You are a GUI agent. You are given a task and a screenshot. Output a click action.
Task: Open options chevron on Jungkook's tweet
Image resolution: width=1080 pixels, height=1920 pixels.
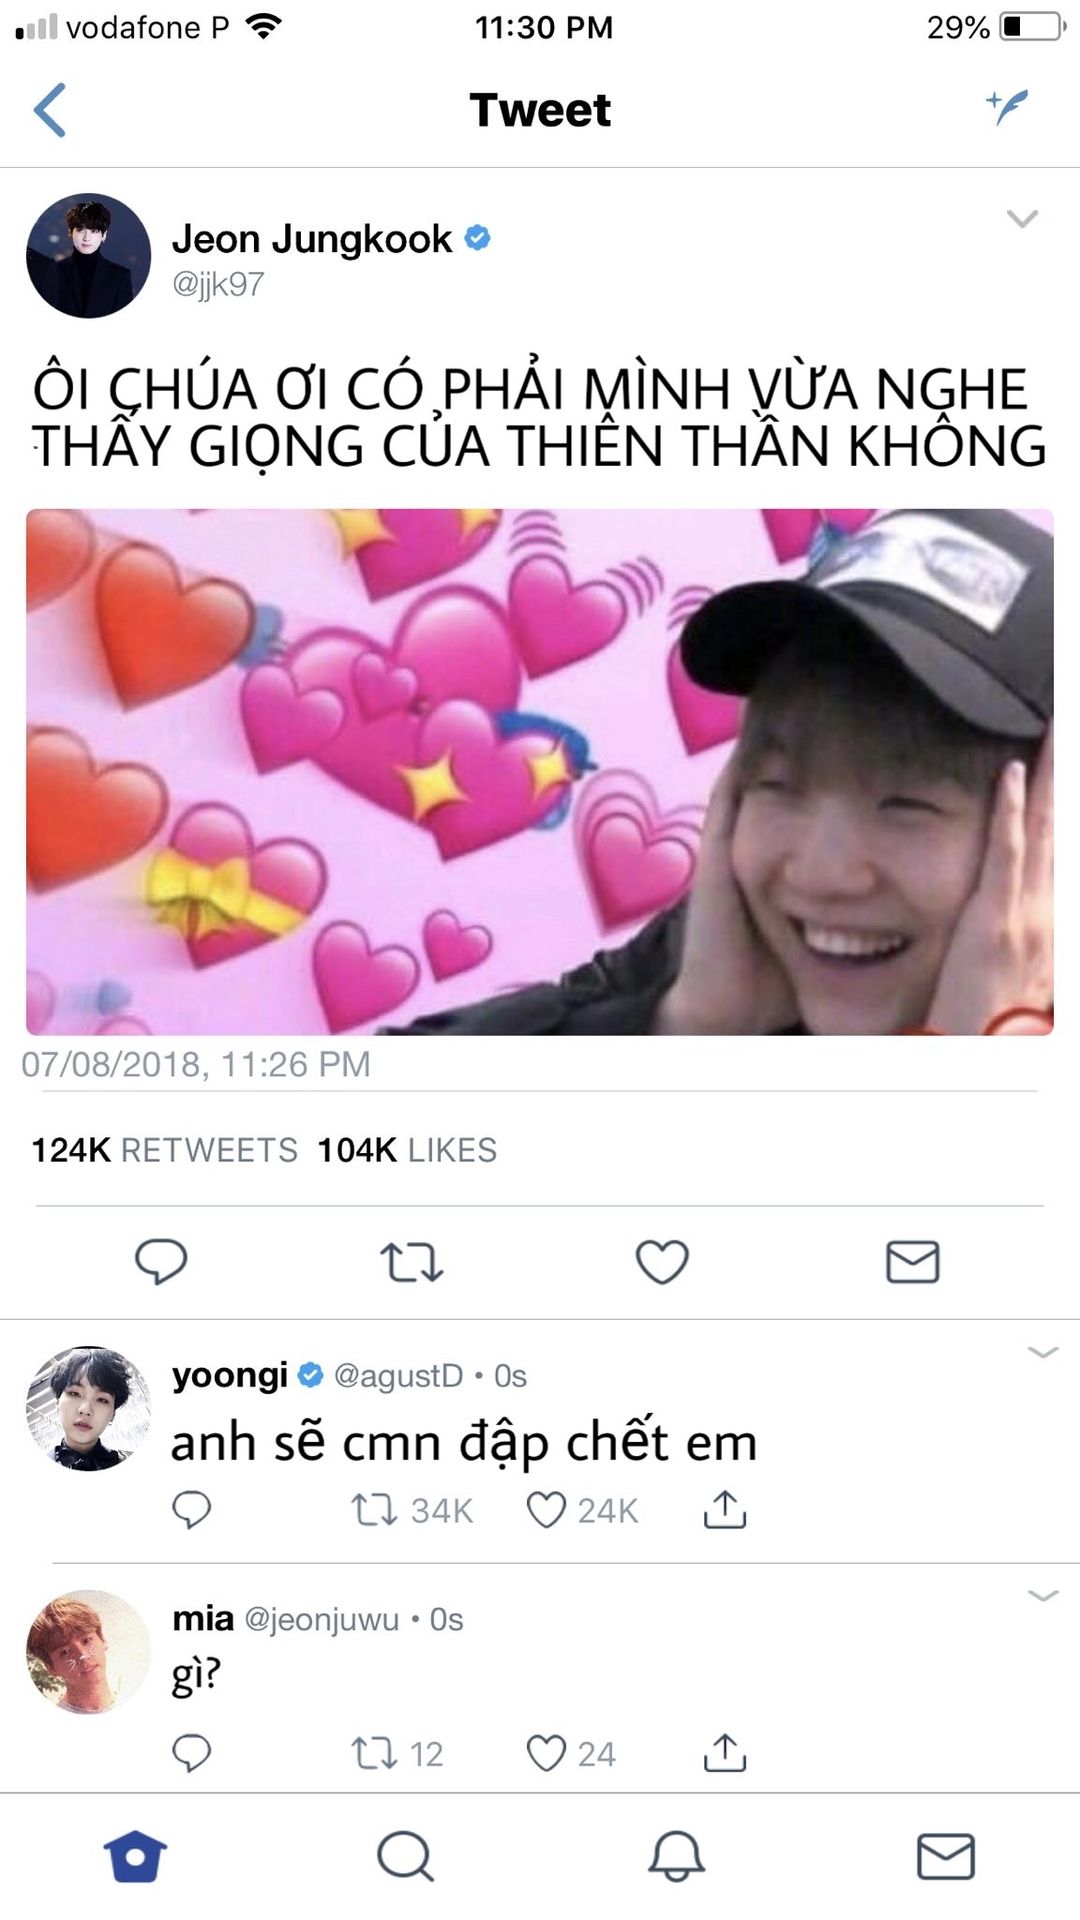1022,218
